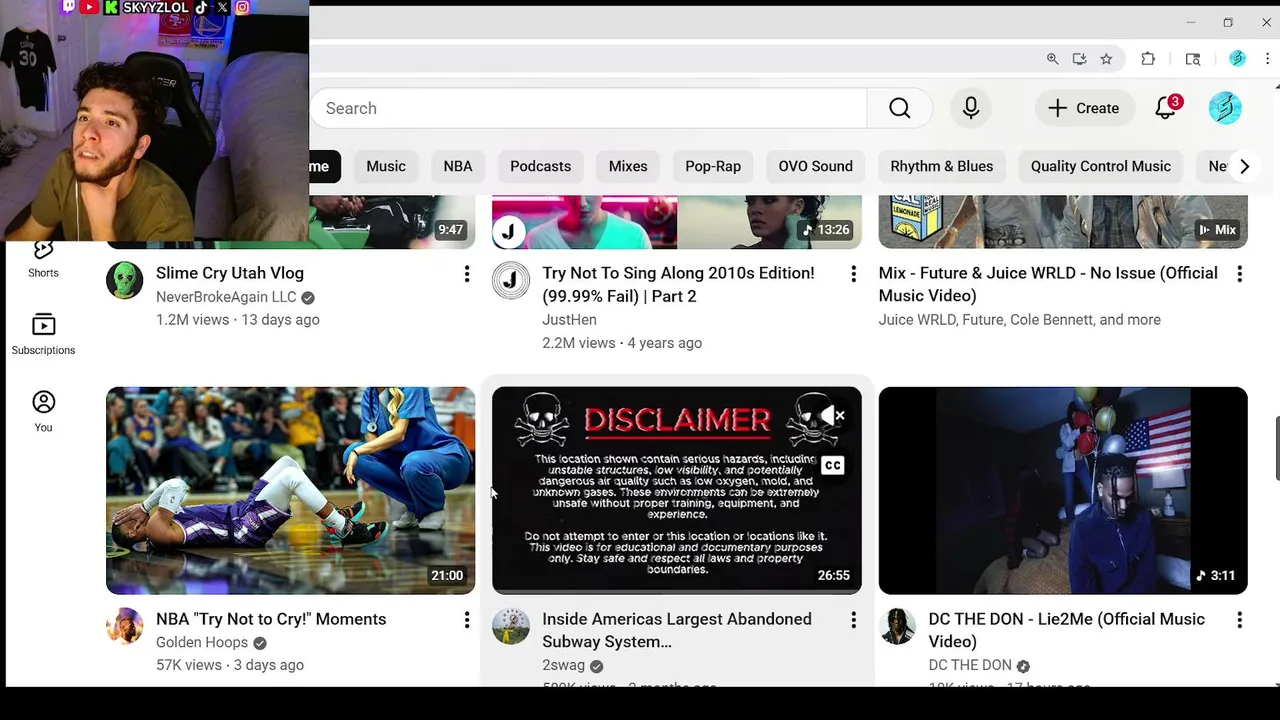This screenshot has height=720, width=1280.
Task: Open the browser side panel icon
Action: pos(1193,59)
